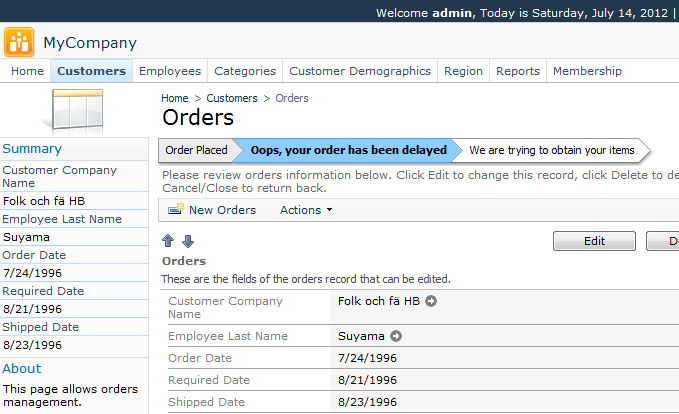The image size is (679, 414).
Task: Open the Actions dropdown menu
Action: tap(306, 210)
